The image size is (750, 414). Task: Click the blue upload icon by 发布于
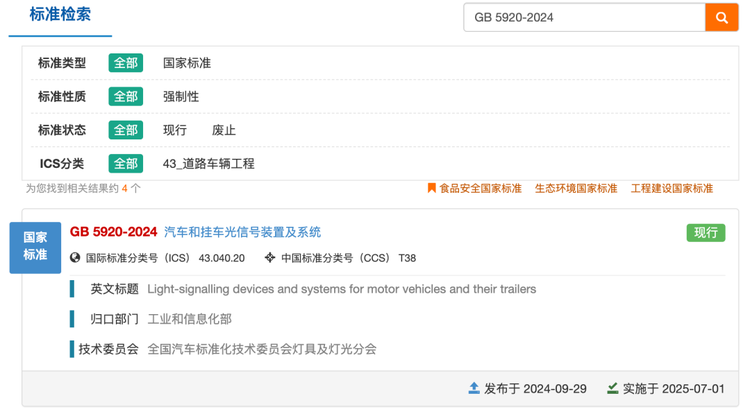tap(474, 388)
